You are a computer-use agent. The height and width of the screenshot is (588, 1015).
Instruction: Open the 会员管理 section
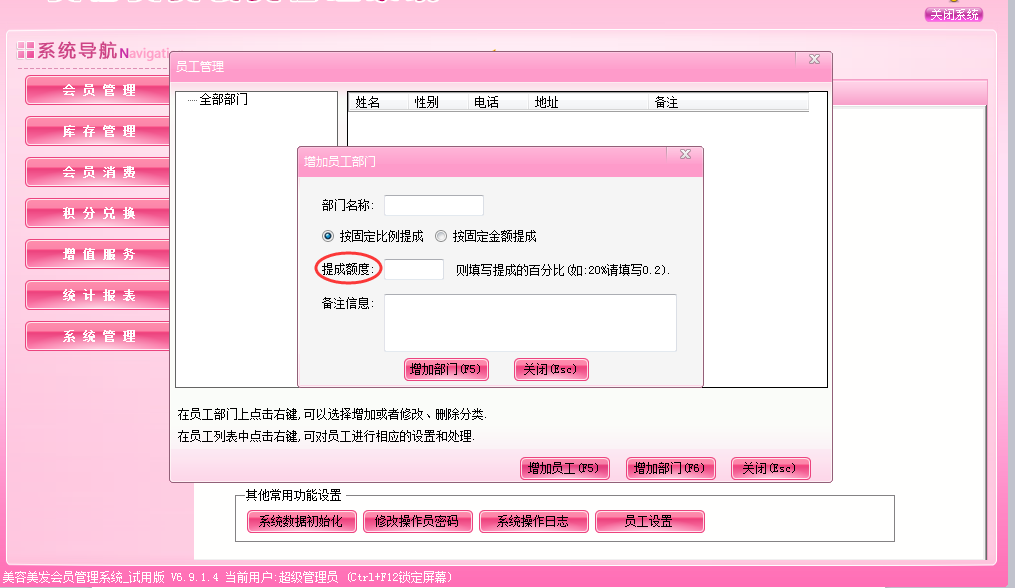coord(97,90)
